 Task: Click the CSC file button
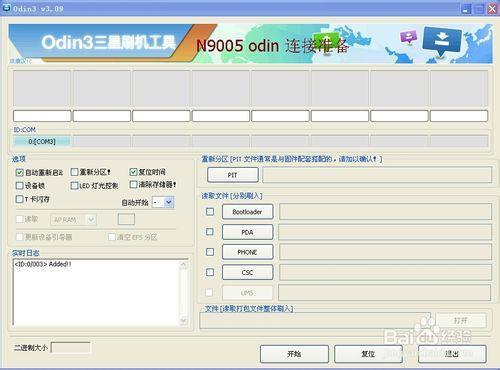[x=247, y=272]
